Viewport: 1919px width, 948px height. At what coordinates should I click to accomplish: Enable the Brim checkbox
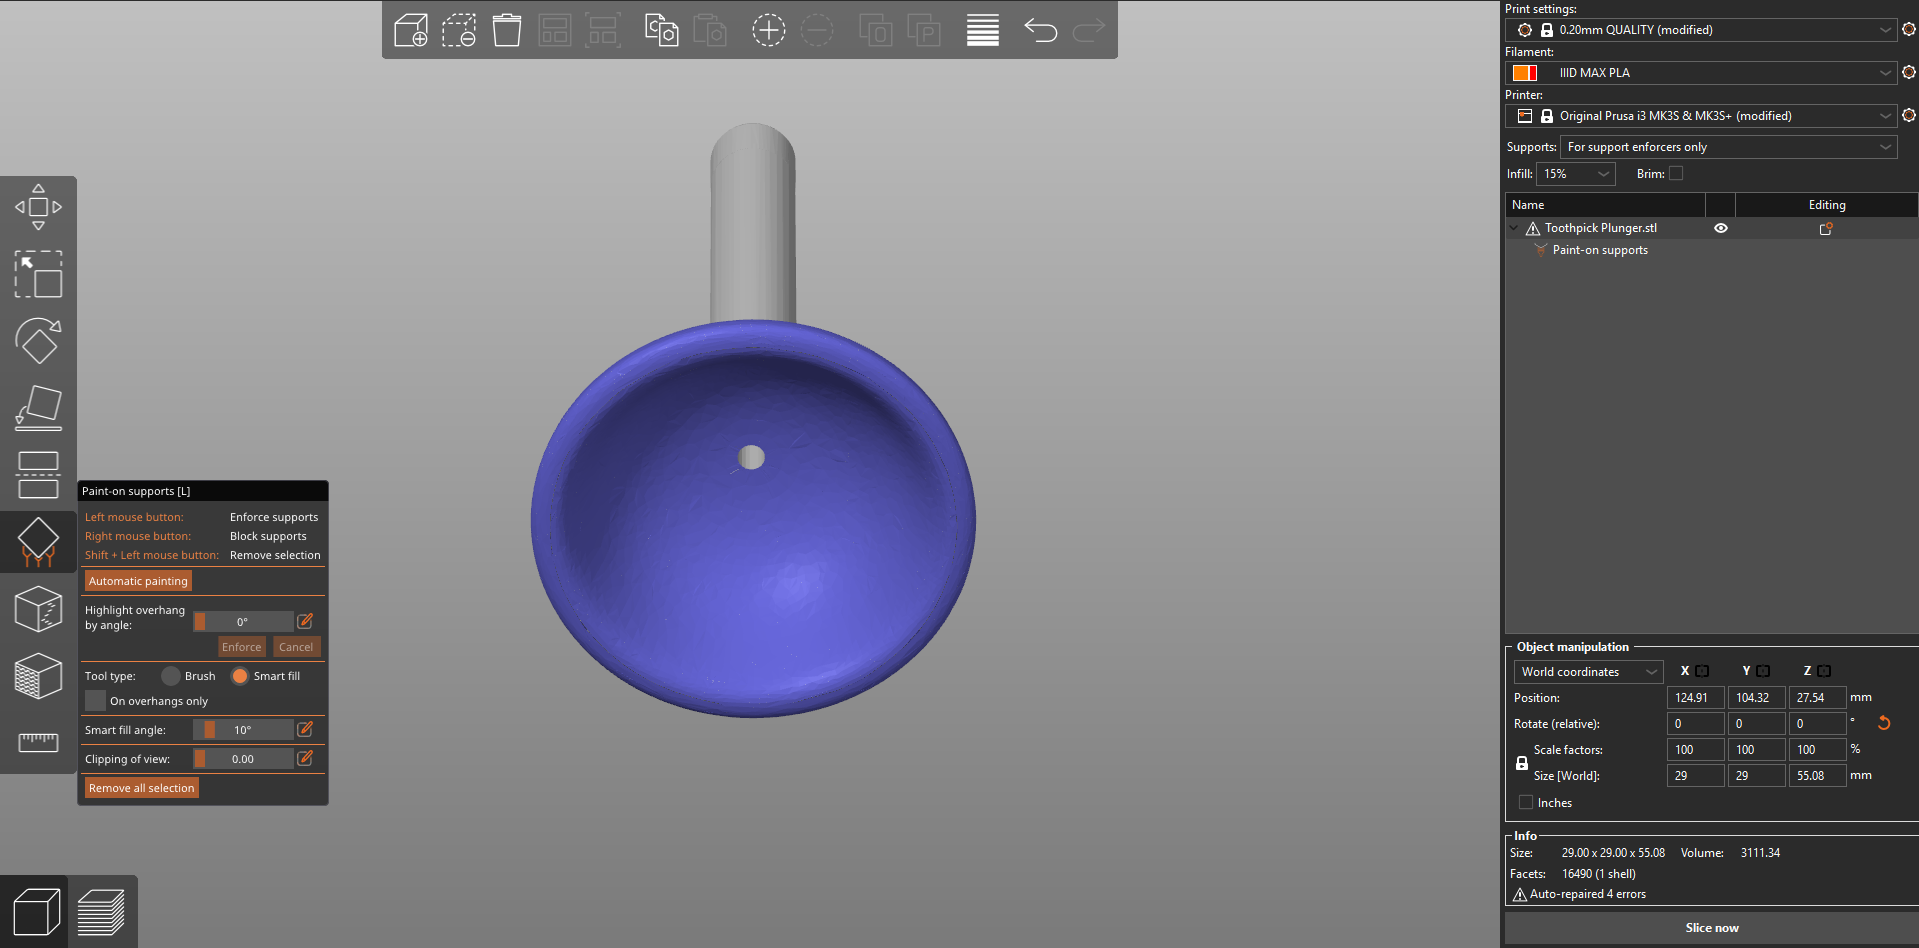[x=1676, y=173]
